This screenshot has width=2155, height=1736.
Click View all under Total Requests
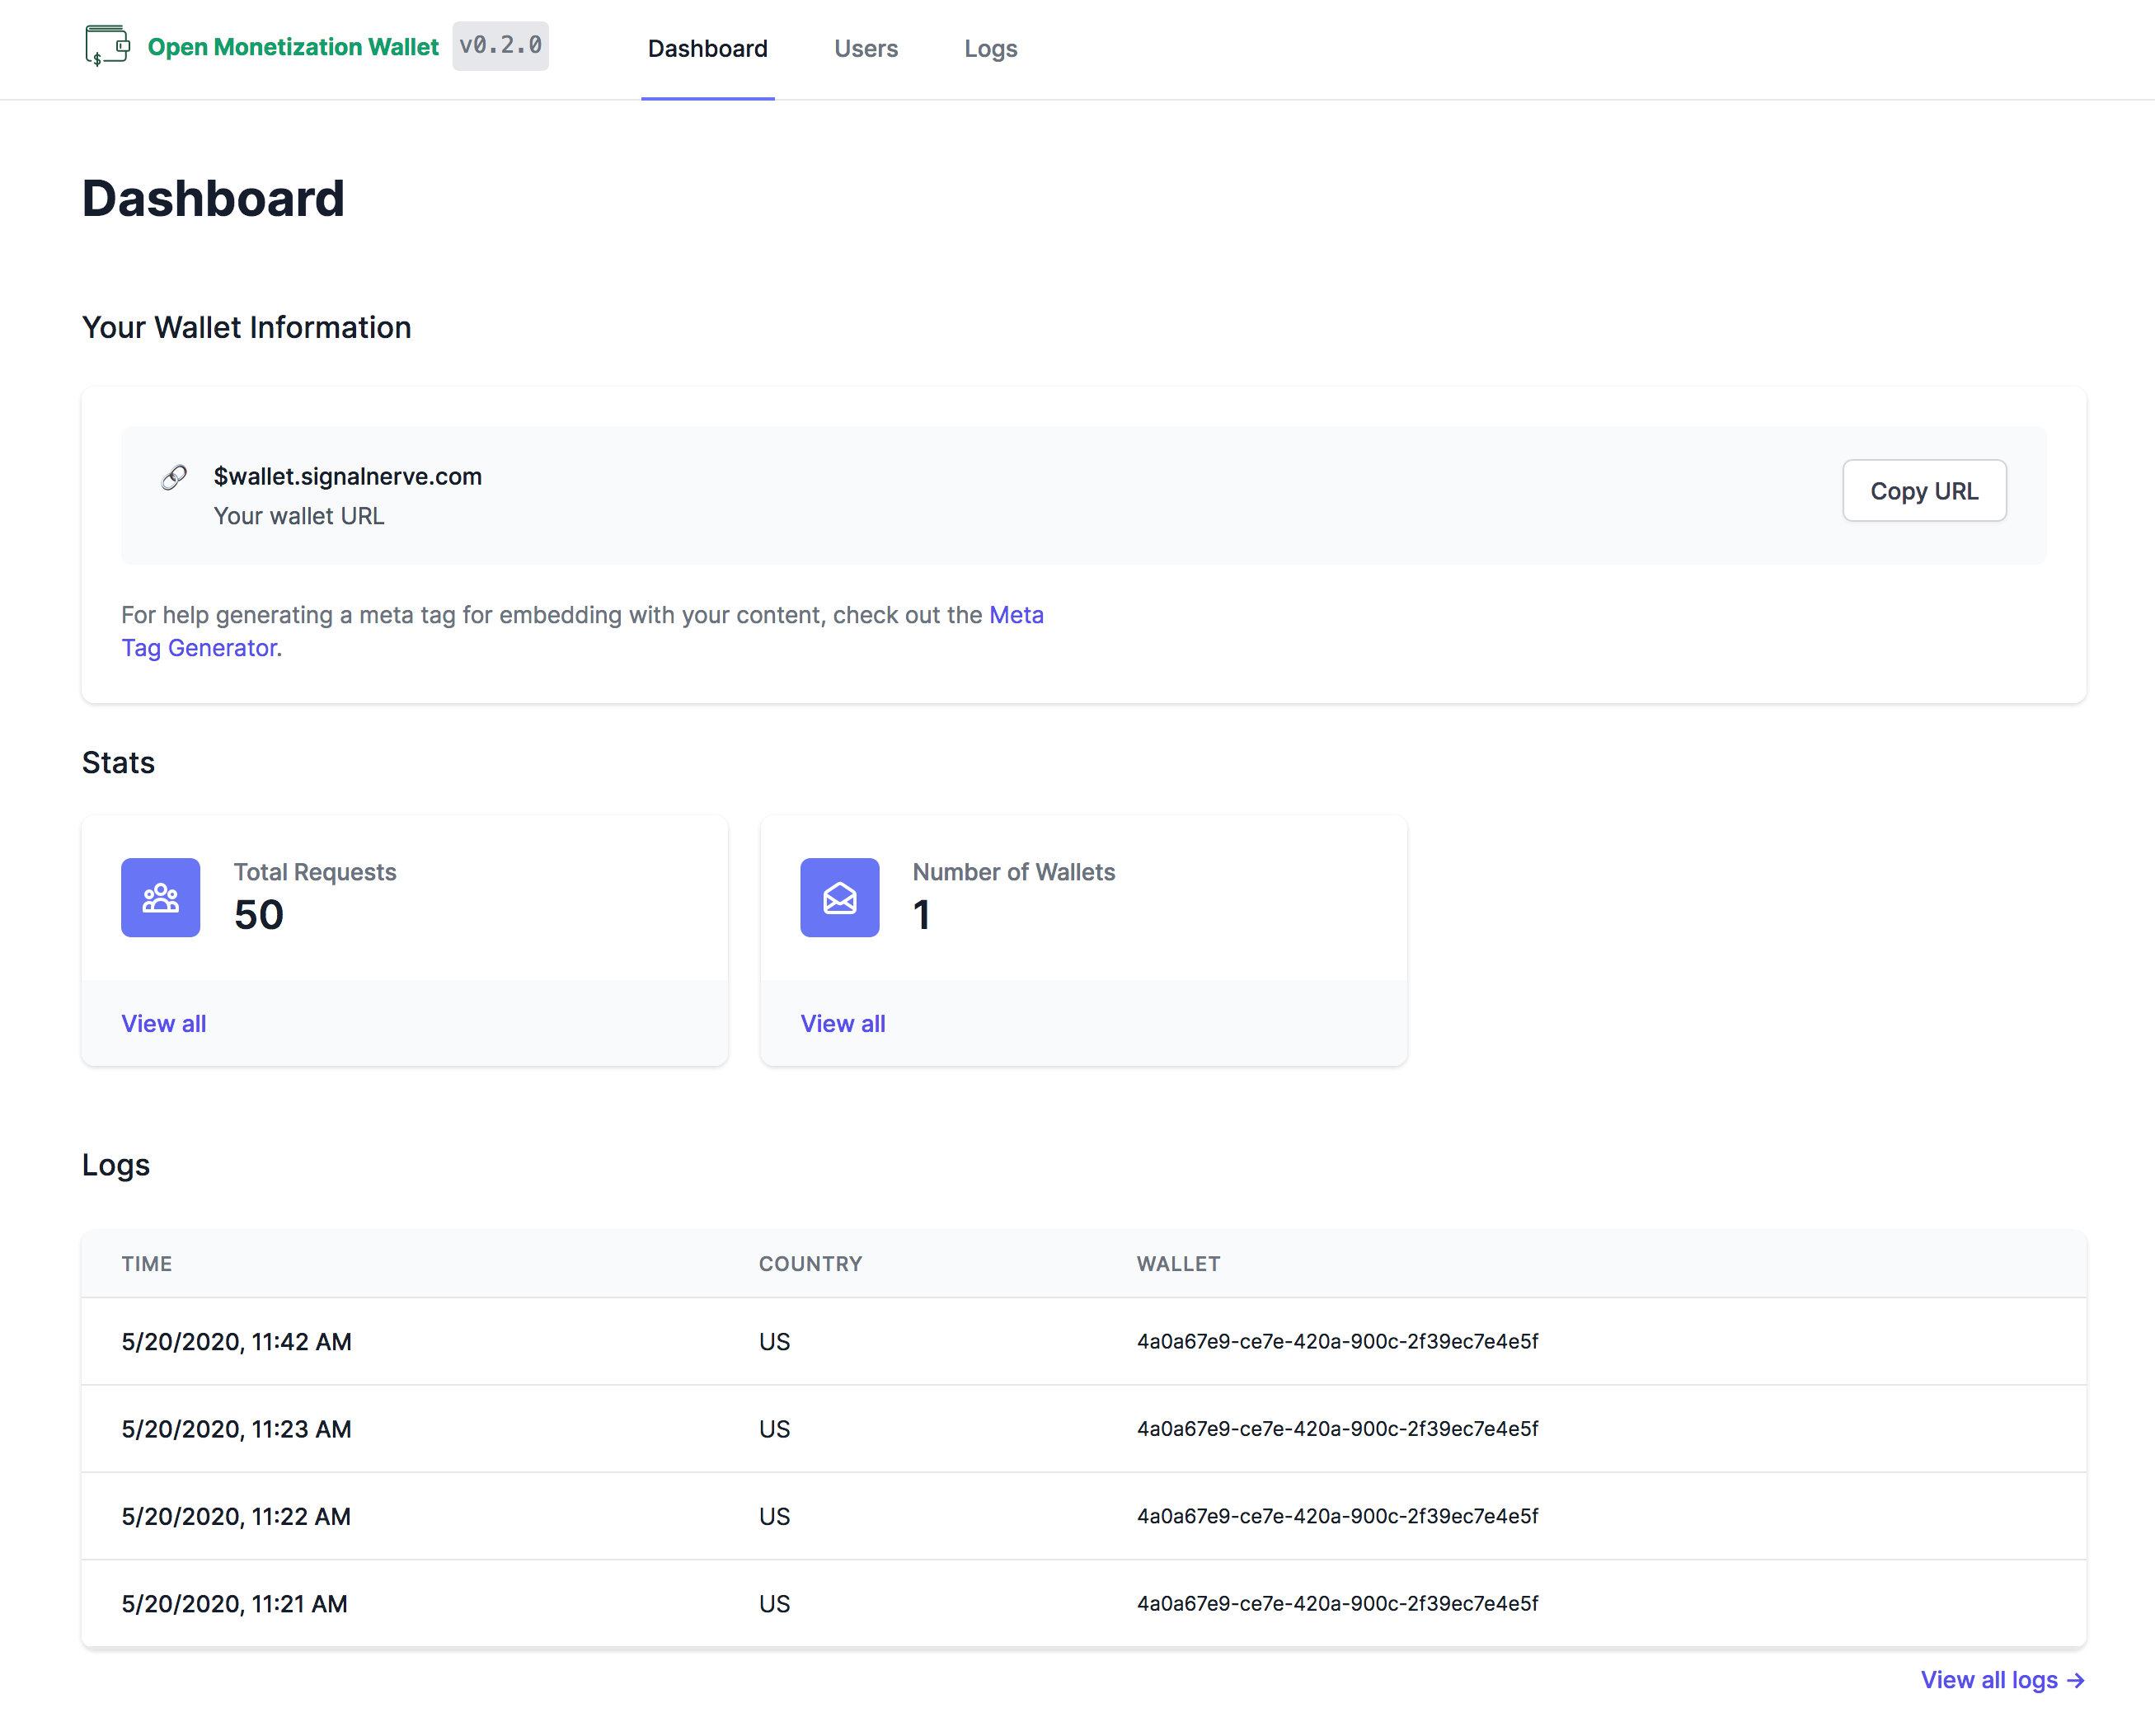point(164,1023)
